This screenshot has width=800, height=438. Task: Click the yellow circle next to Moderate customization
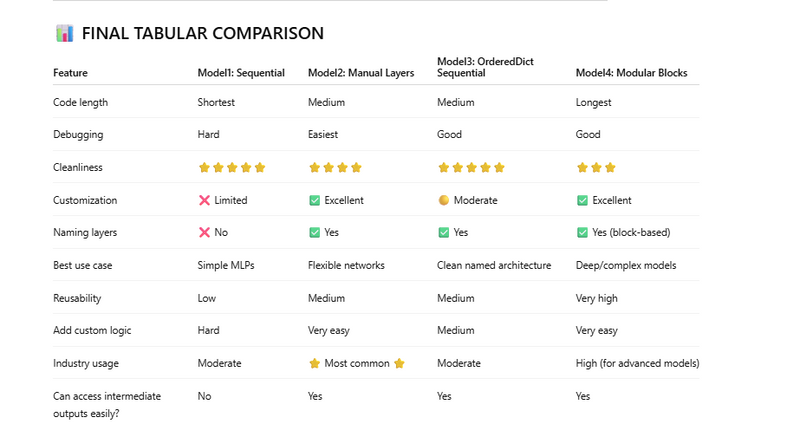pyautogui.click(x=443, y=200)
